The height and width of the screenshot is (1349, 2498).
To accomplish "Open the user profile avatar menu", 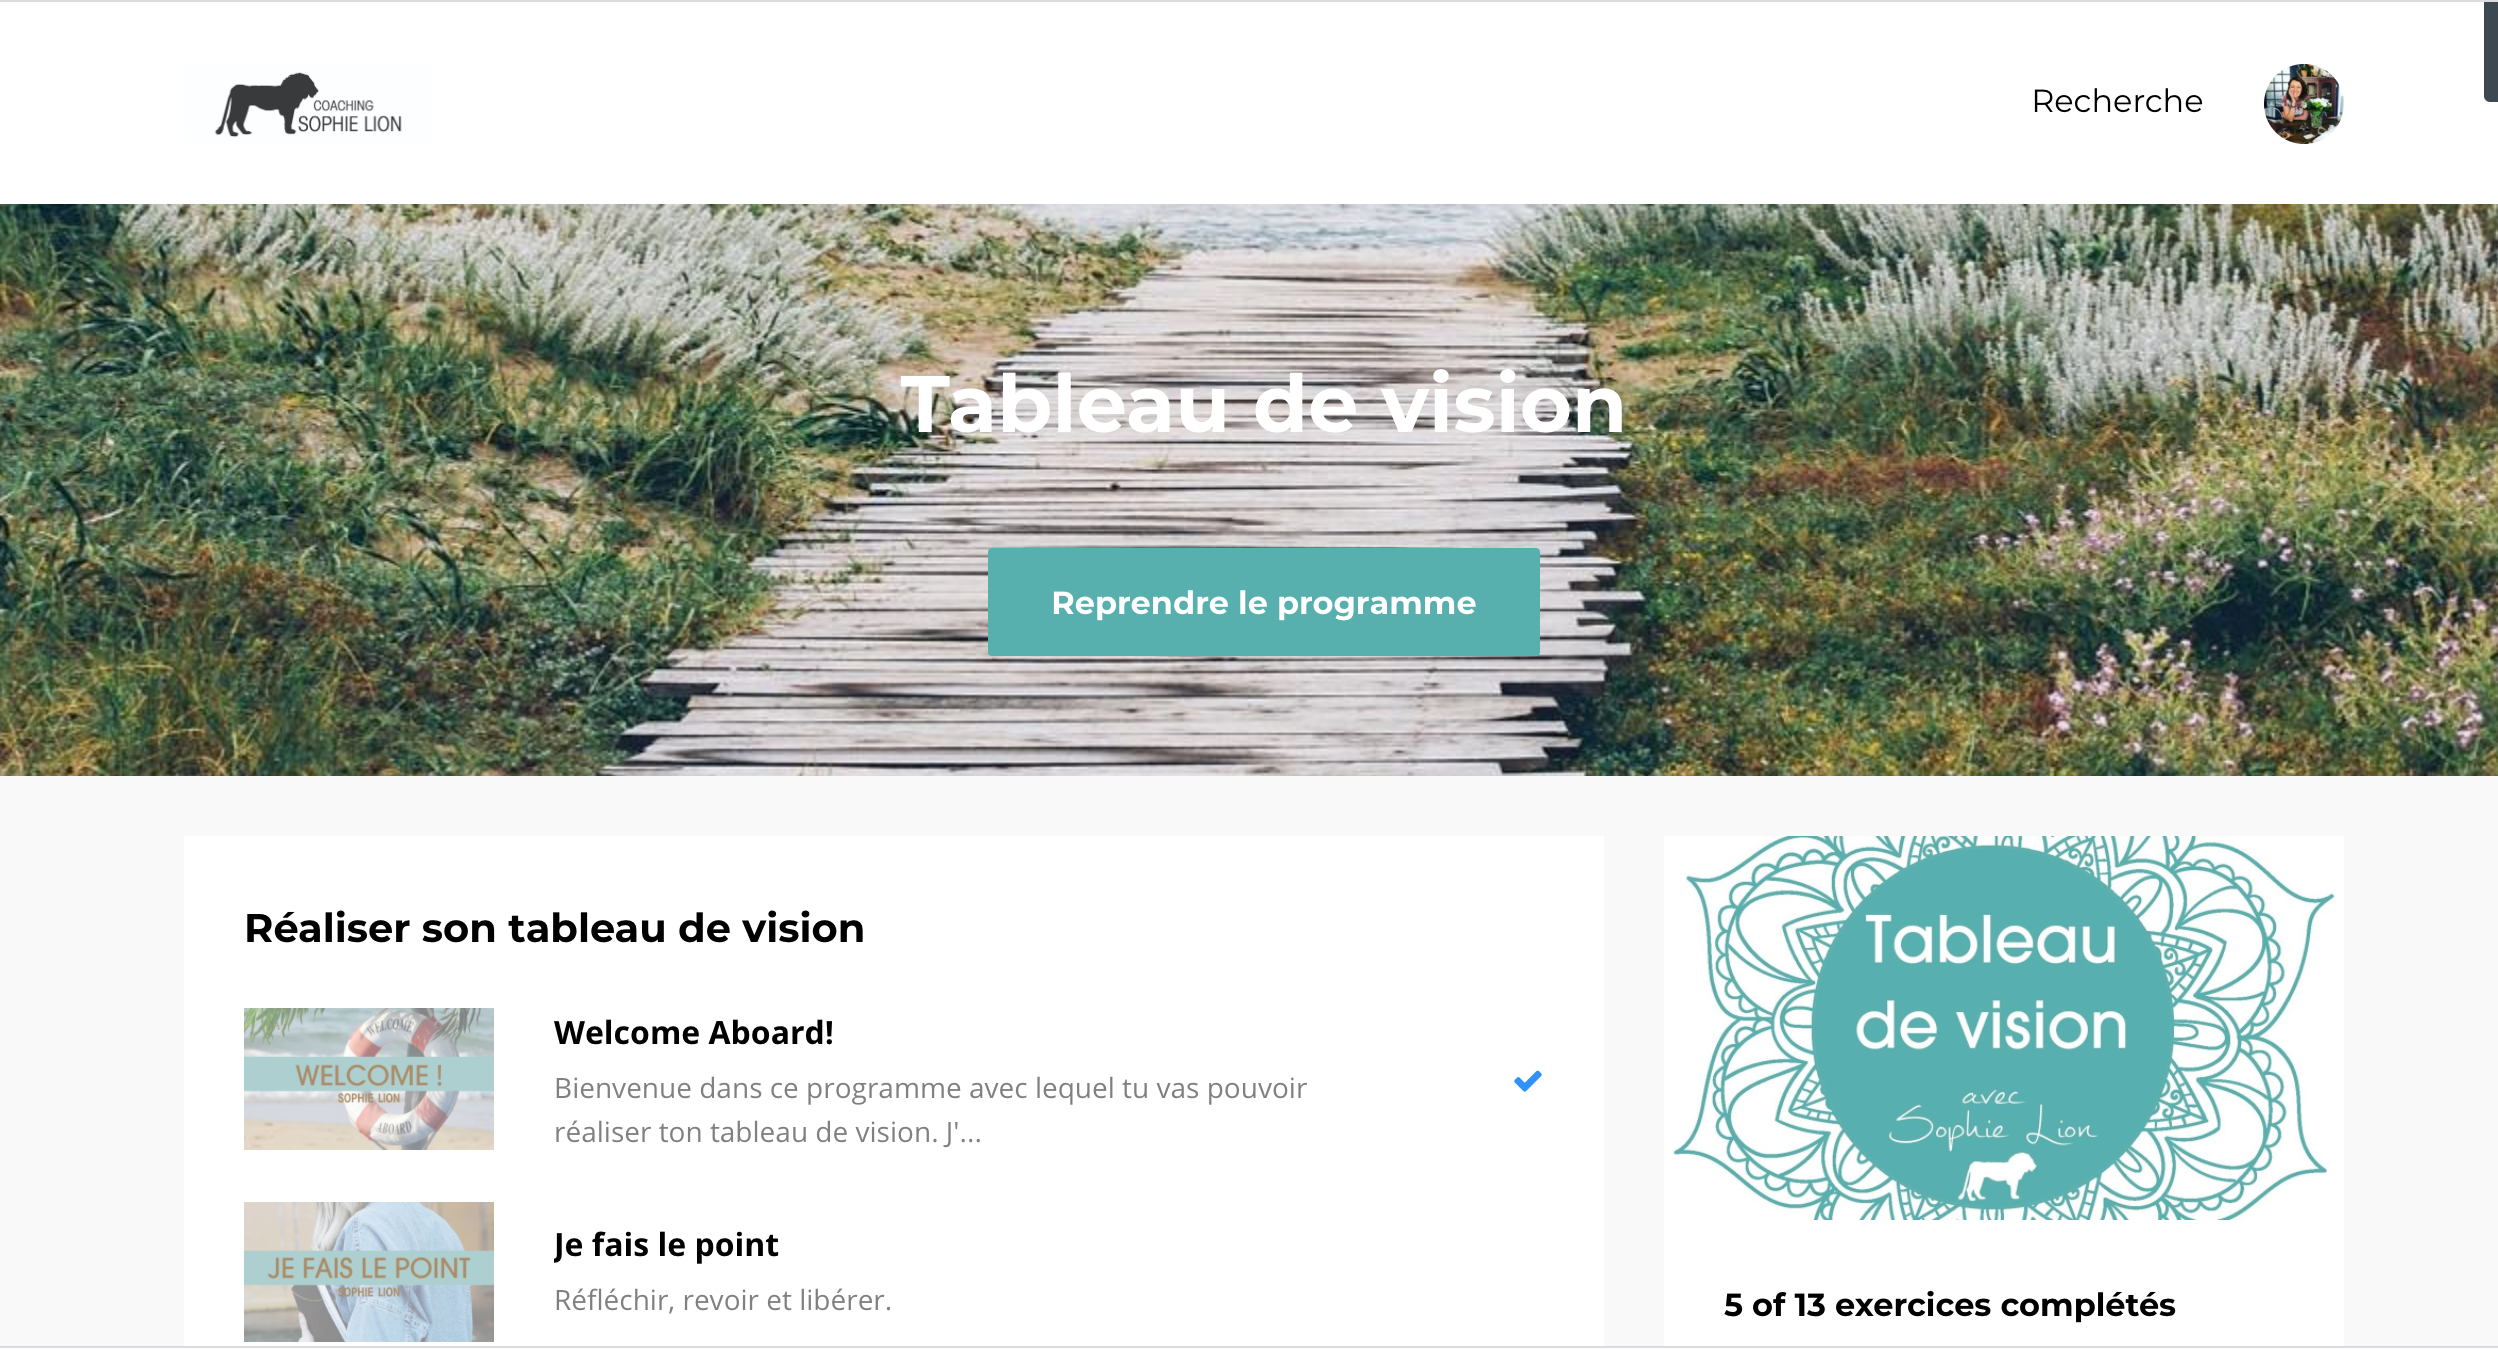I will 2303,104.
